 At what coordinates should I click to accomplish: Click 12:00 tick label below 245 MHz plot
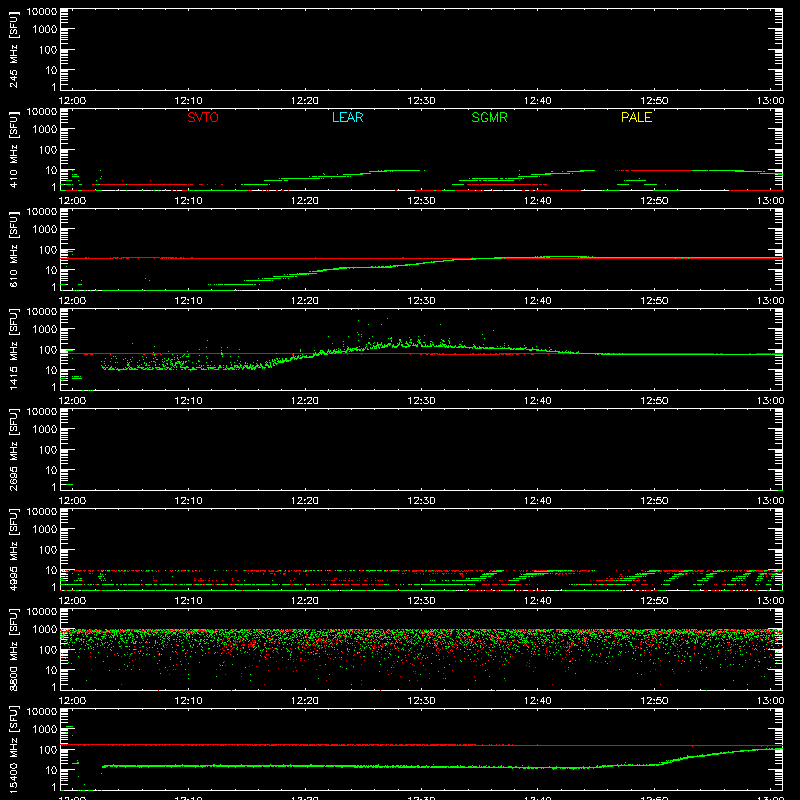(x=72, y=101)
